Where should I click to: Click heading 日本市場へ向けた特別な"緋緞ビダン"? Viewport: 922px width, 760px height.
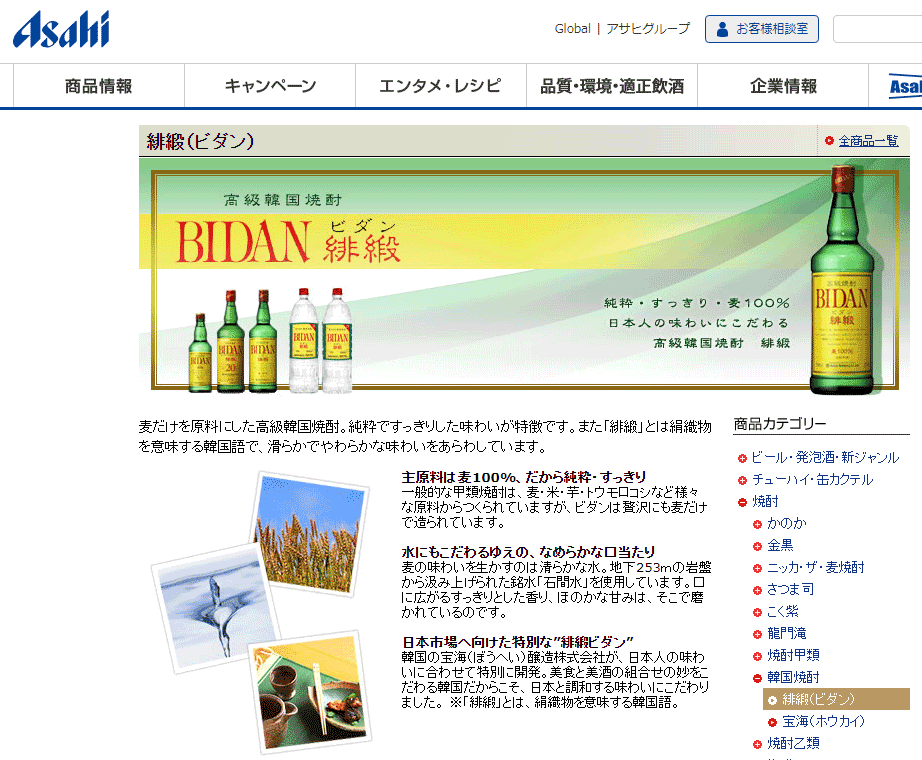point(517,642)
